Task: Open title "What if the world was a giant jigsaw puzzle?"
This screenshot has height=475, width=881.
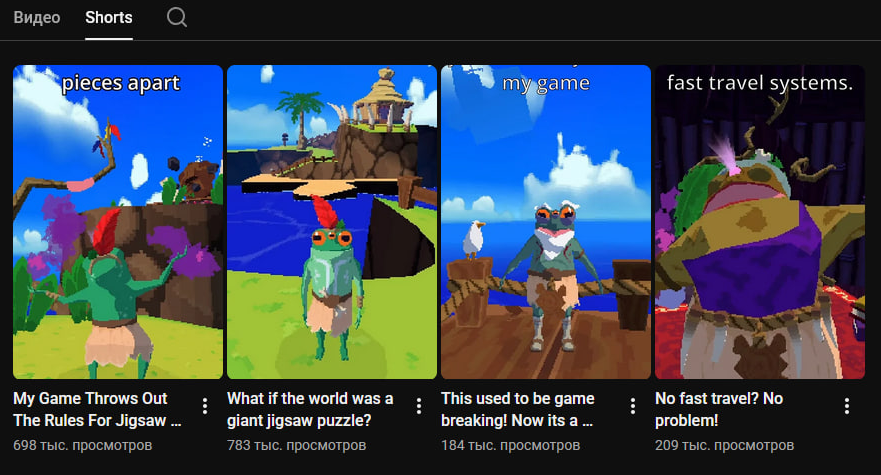Action: (x=310, y=409)
